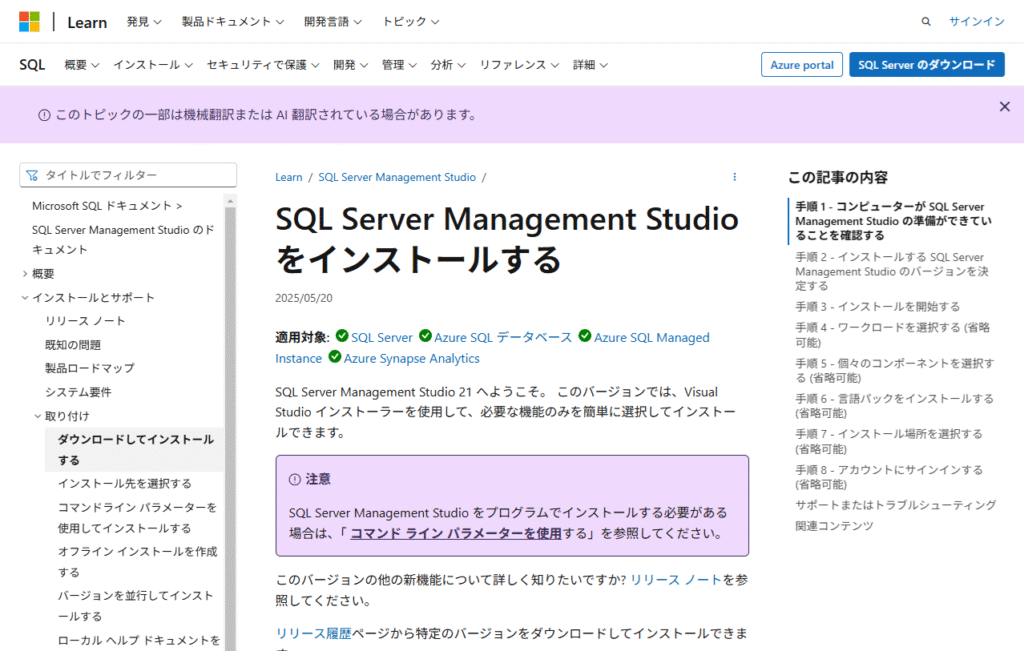
Task: Click the info icon in translation banner
Action: click(44, 115)
